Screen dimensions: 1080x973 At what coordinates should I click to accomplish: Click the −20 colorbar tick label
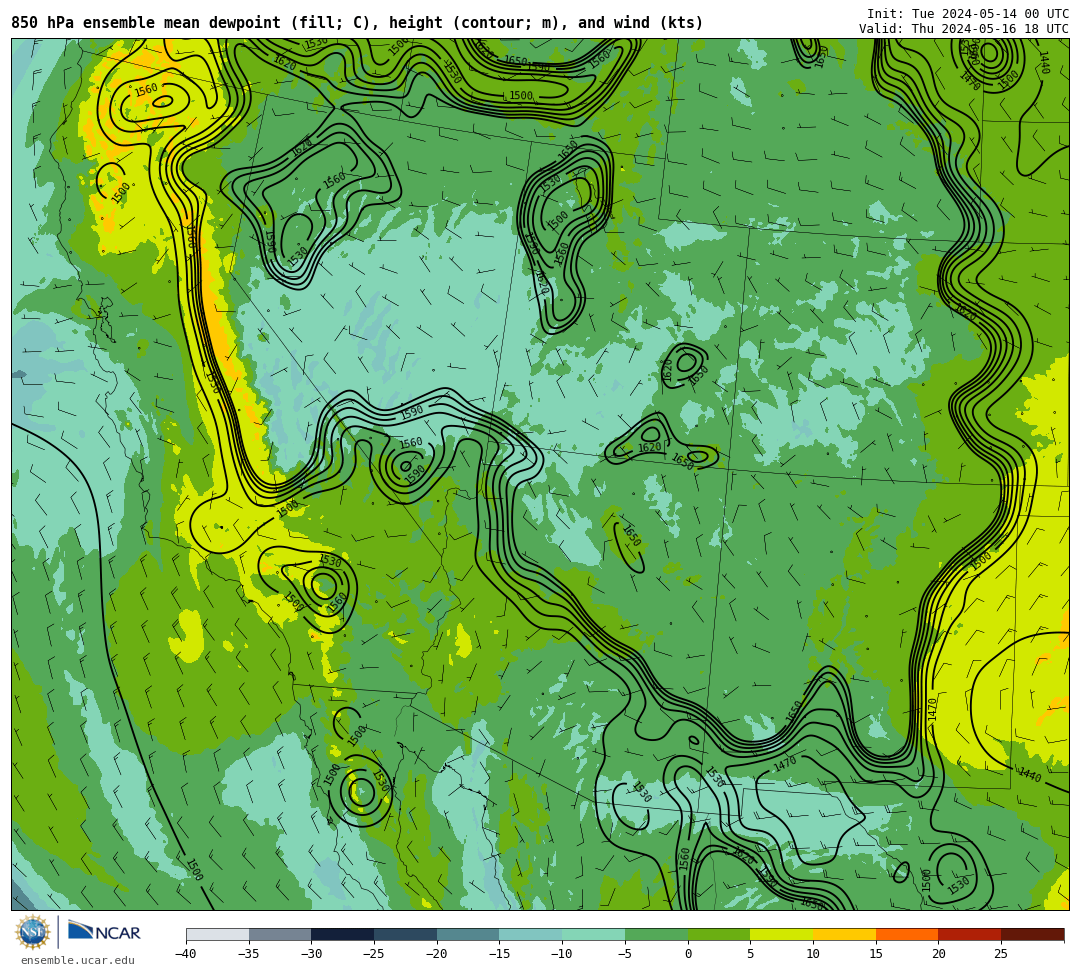437,954
